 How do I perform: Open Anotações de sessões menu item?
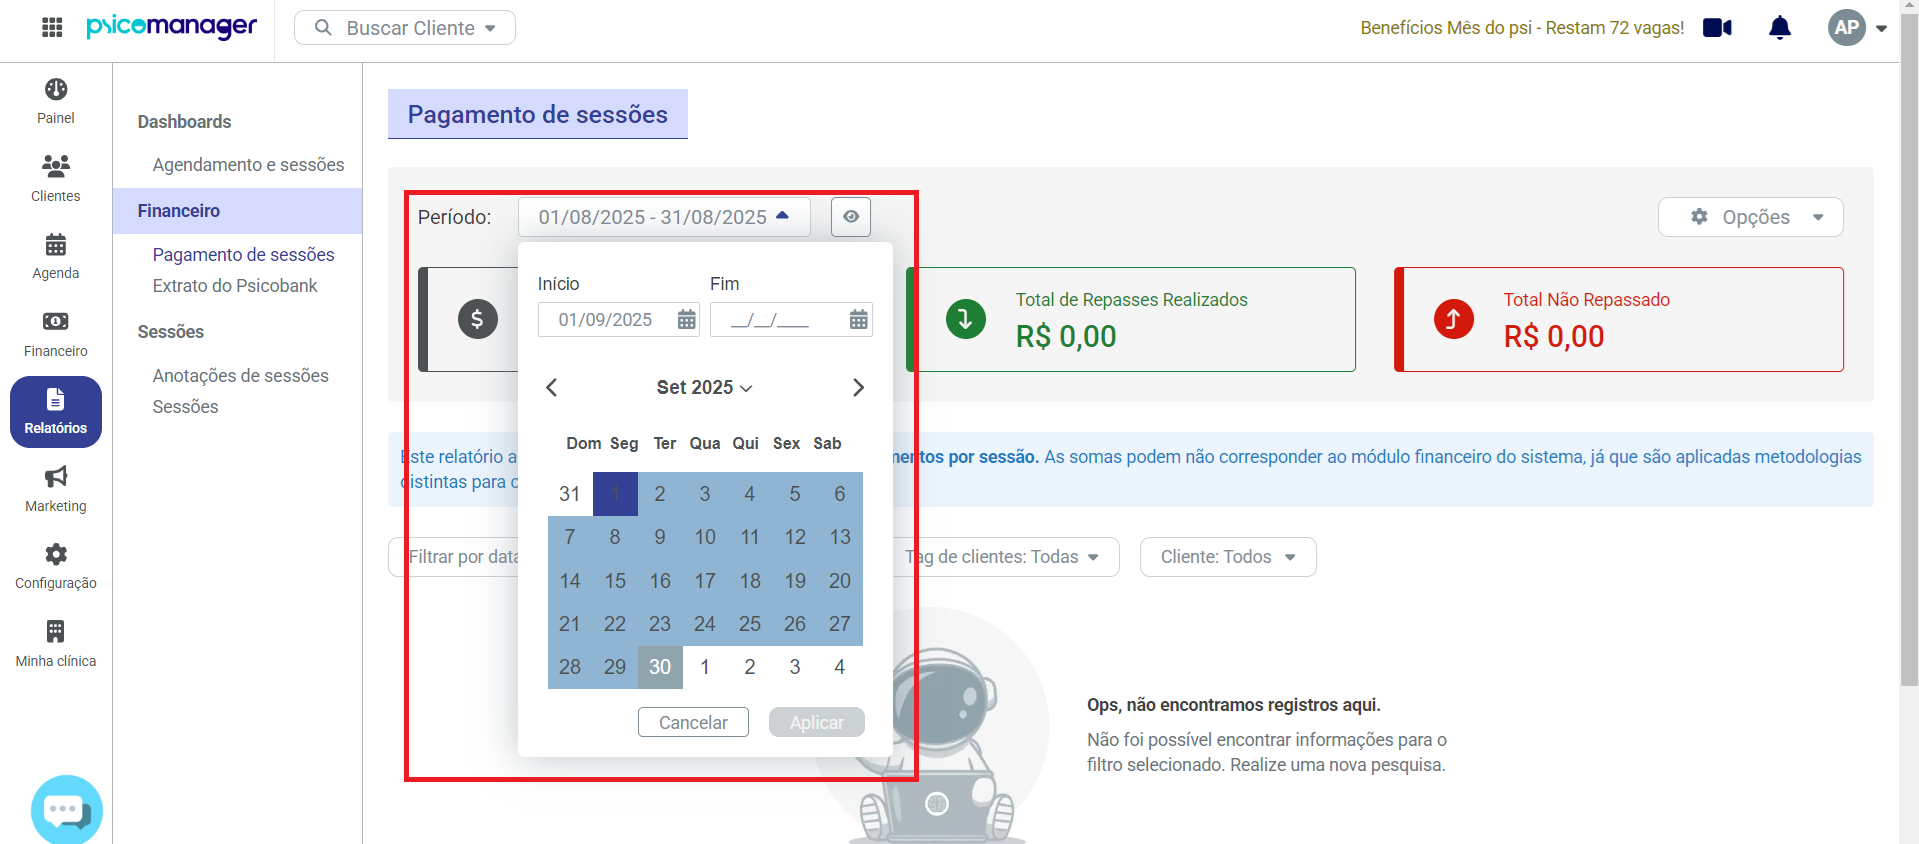pos(240,376)
